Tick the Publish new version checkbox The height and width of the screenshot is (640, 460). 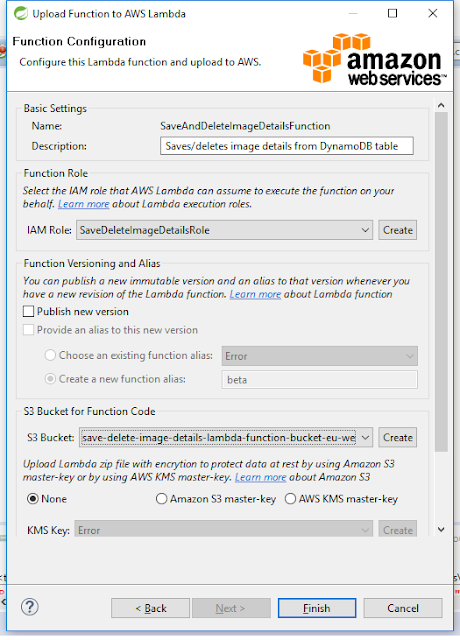[29, 311]
